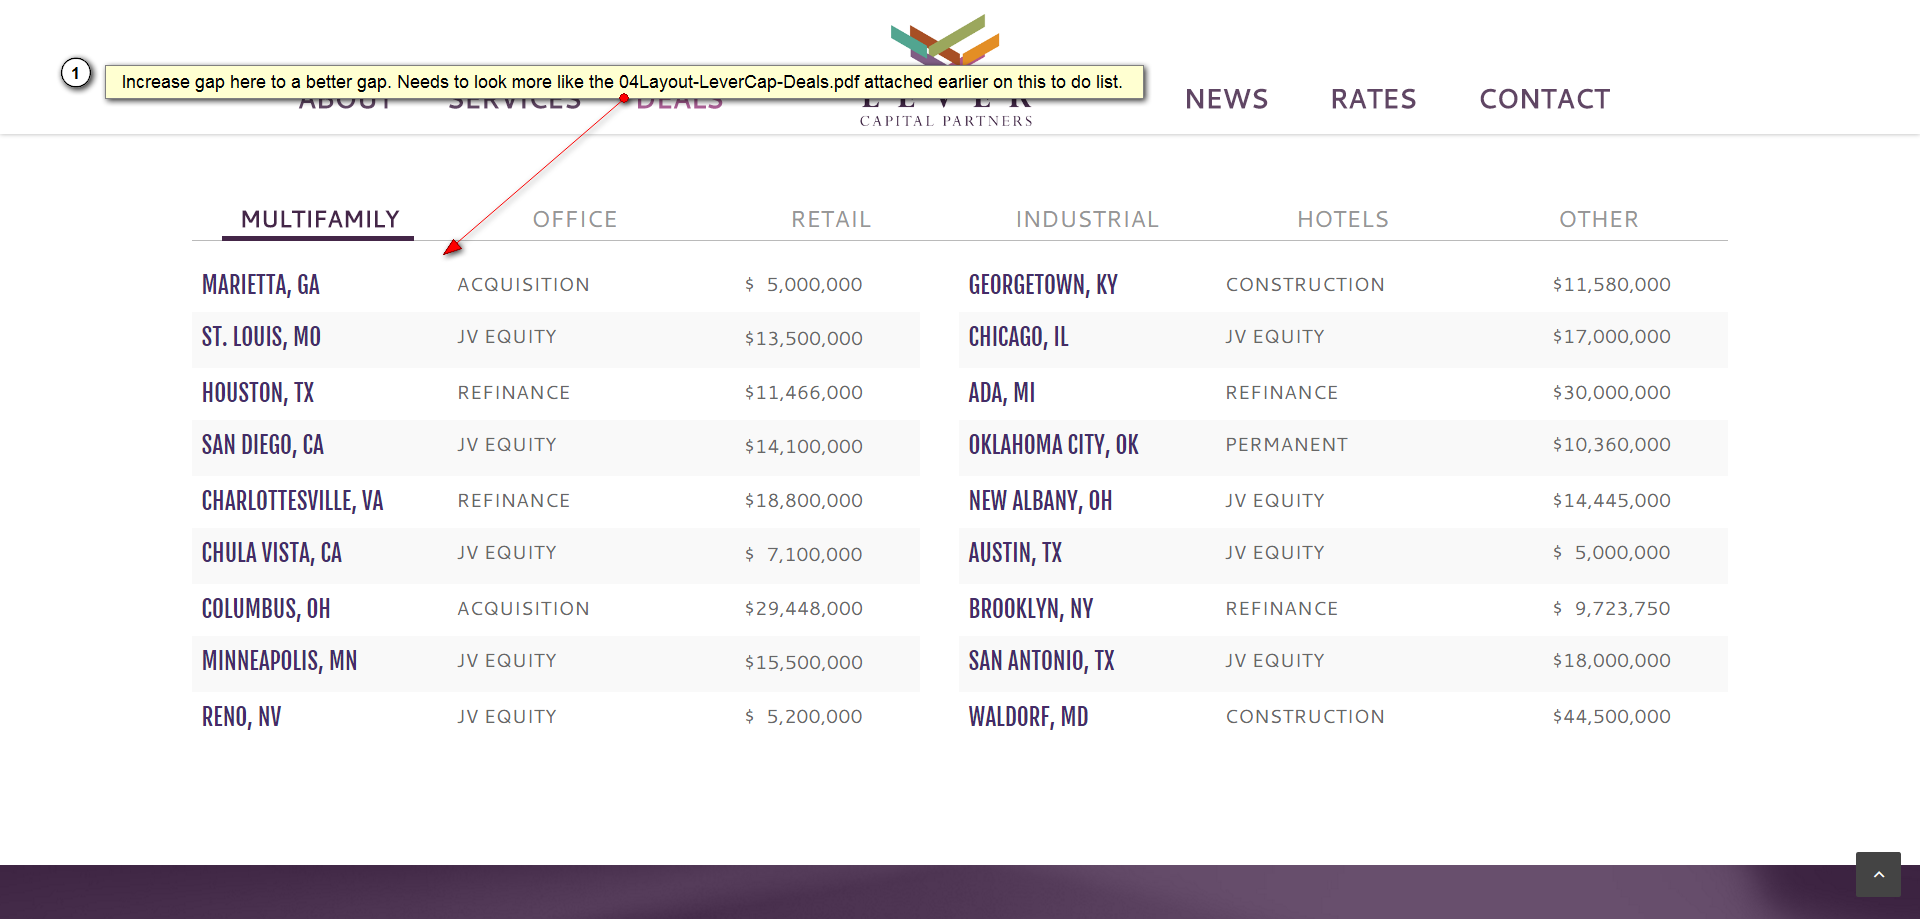Viewport: 1920px width, 919px height.
Task: Select the Oklahoma City, OK deal
Action: pos(1054,445)
